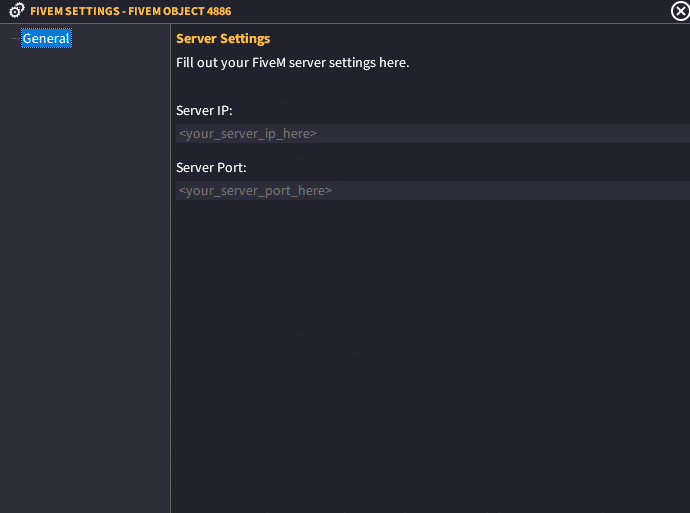
Task: Click the <your_server_ip_here> placeholder text
Action: 248,133
